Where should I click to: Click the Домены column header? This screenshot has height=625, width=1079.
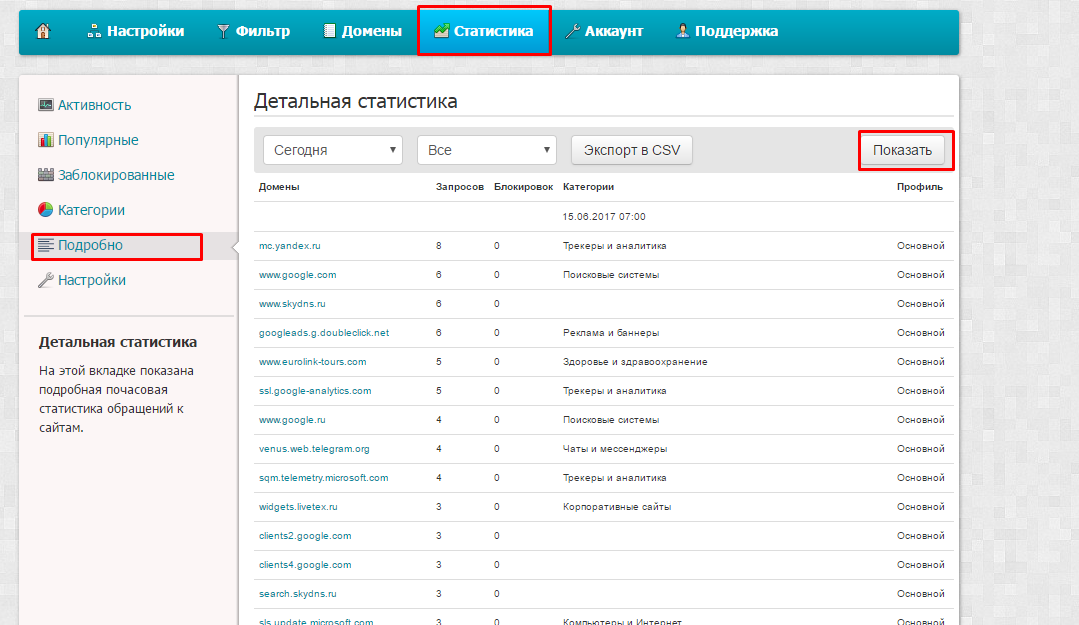click(279, 187)
